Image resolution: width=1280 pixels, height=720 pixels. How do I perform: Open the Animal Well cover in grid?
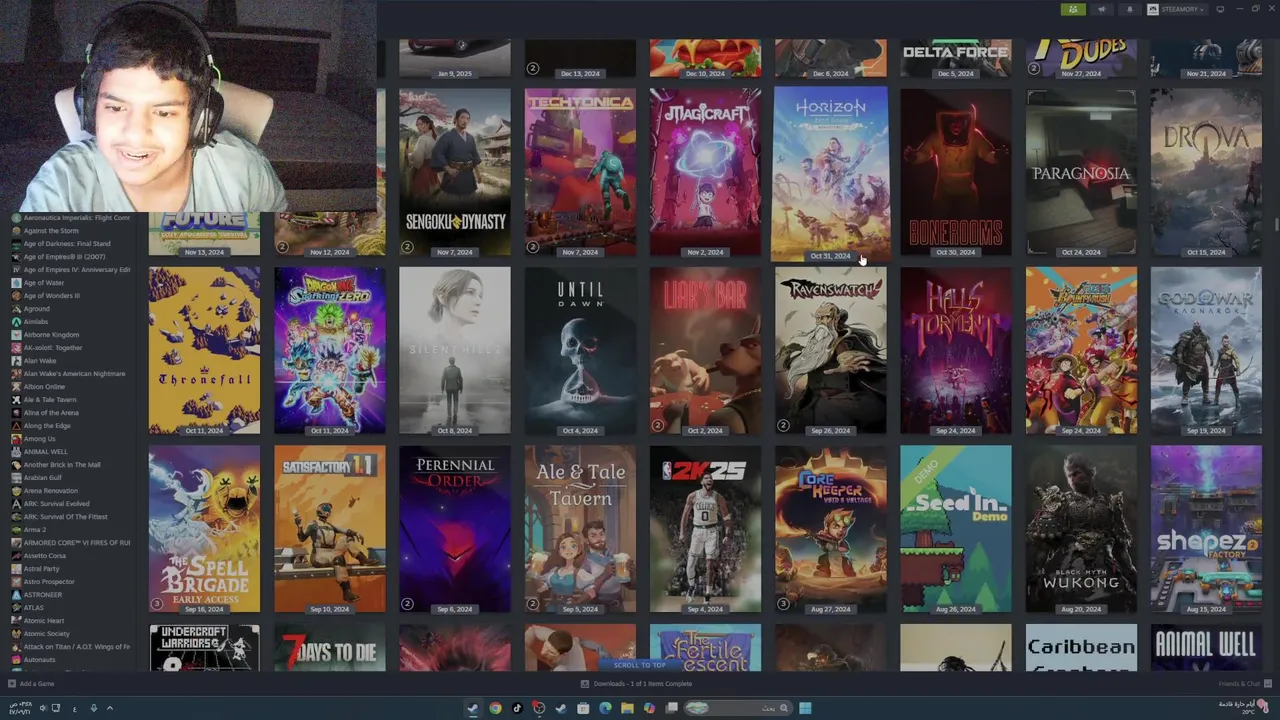[1206, 648]
